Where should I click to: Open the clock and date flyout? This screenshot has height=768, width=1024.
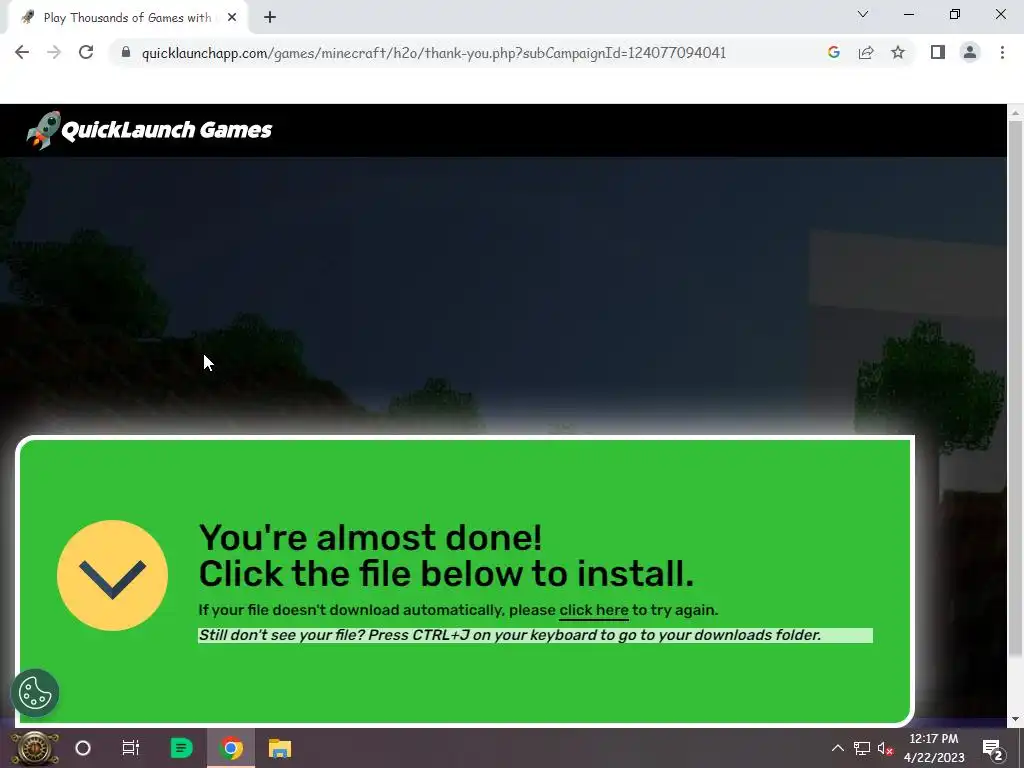(x=934, y=748)
